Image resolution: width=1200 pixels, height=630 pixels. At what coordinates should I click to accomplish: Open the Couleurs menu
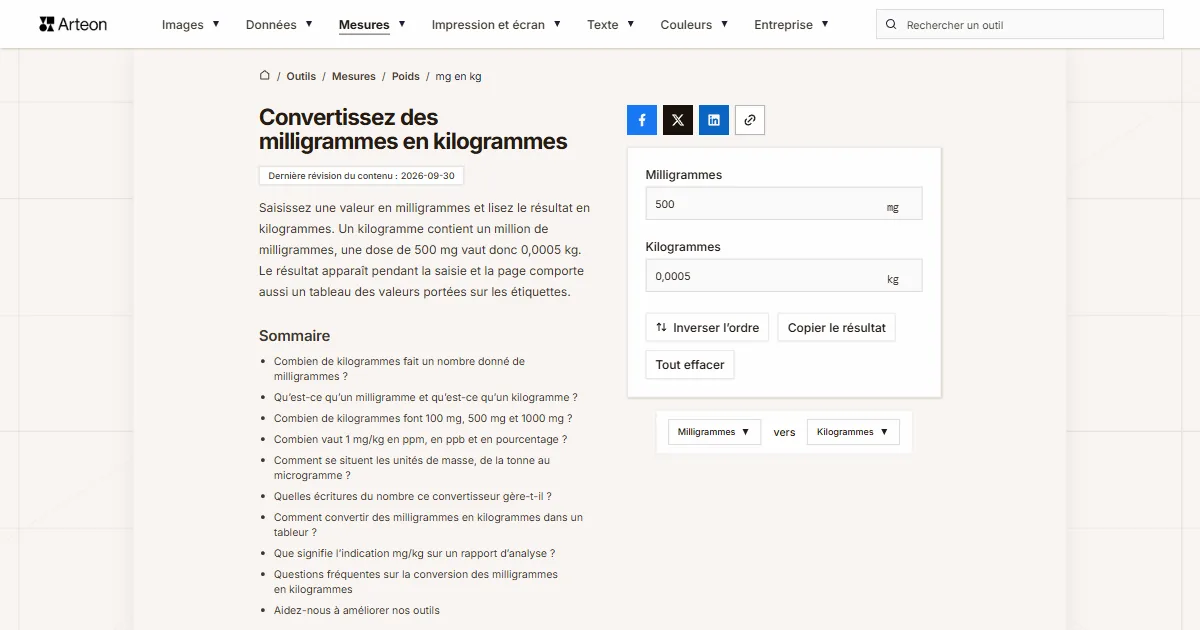pos(694,25)
